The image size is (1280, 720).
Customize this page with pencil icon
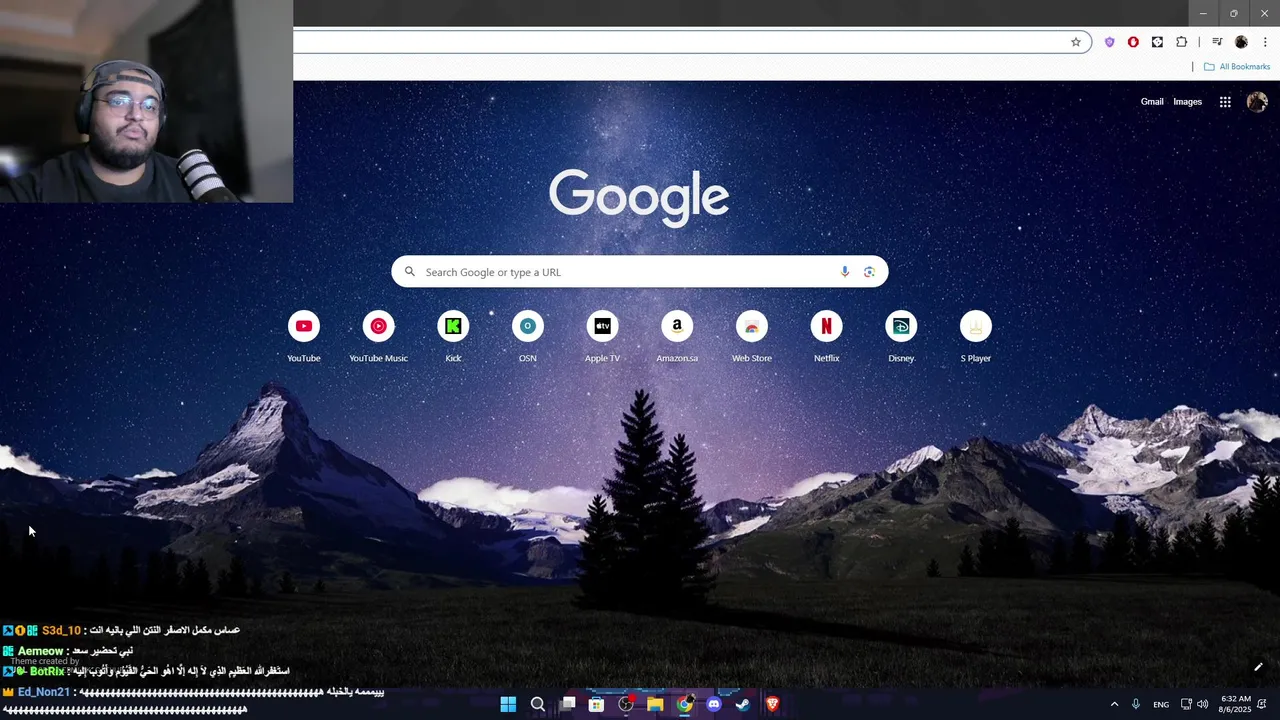(x=1258, y=667)
